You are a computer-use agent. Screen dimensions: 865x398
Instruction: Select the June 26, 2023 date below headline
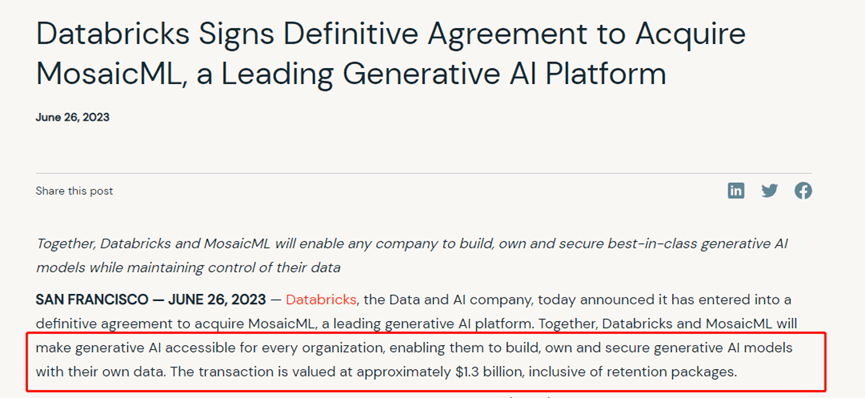72,117
